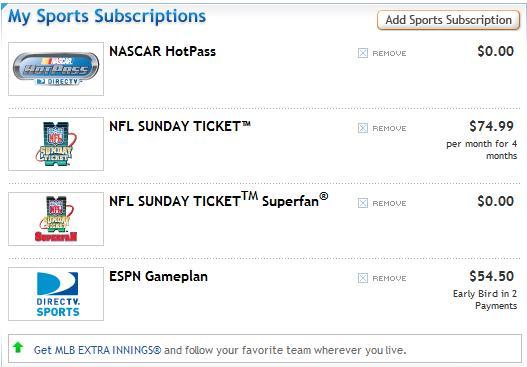
Task: Open the Get MLB EXTRA INNINGS promo link
Action: [220, 350]
